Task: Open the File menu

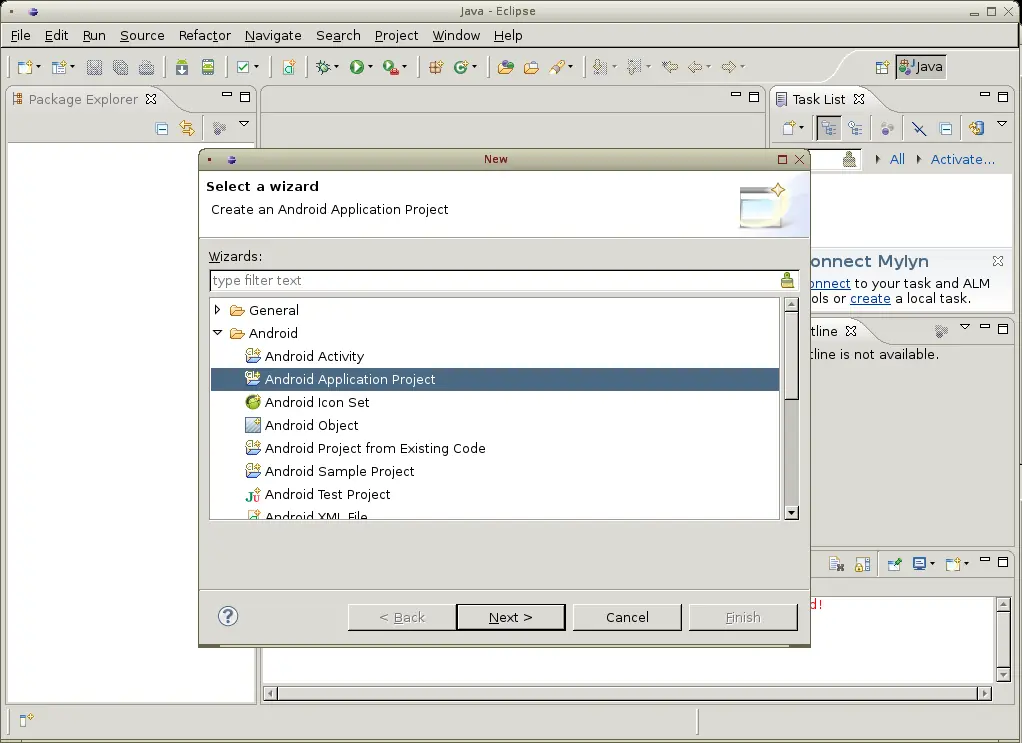Action: 21,35
